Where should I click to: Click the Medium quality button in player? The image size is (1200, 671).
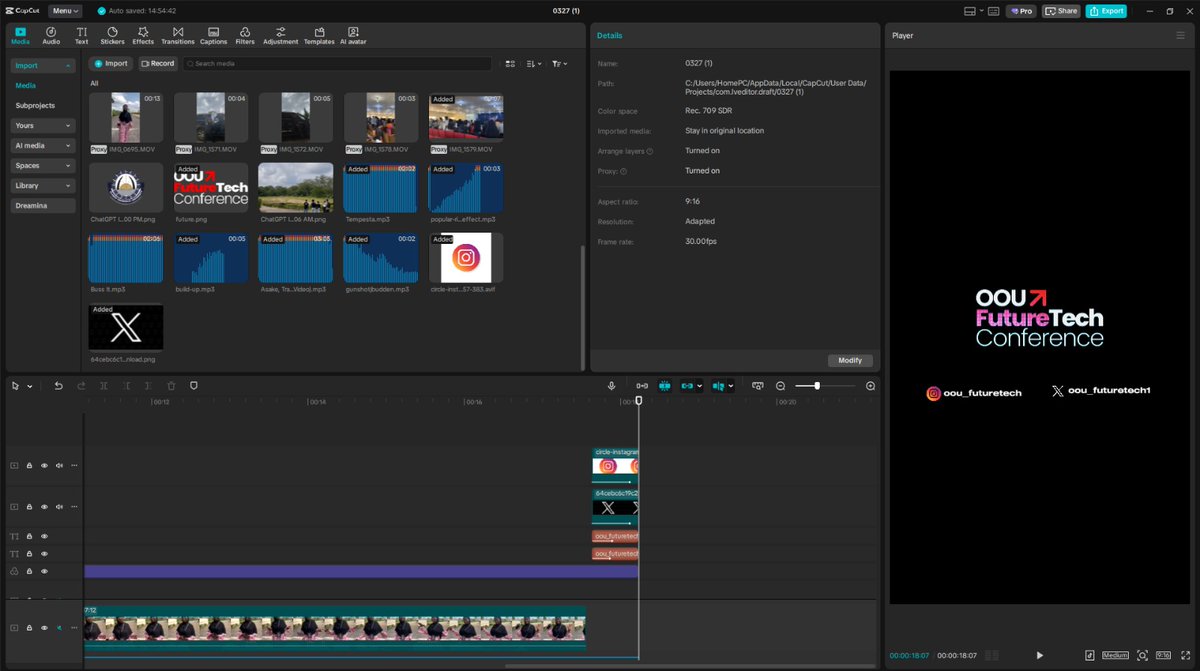click(x=1115, y=655)
